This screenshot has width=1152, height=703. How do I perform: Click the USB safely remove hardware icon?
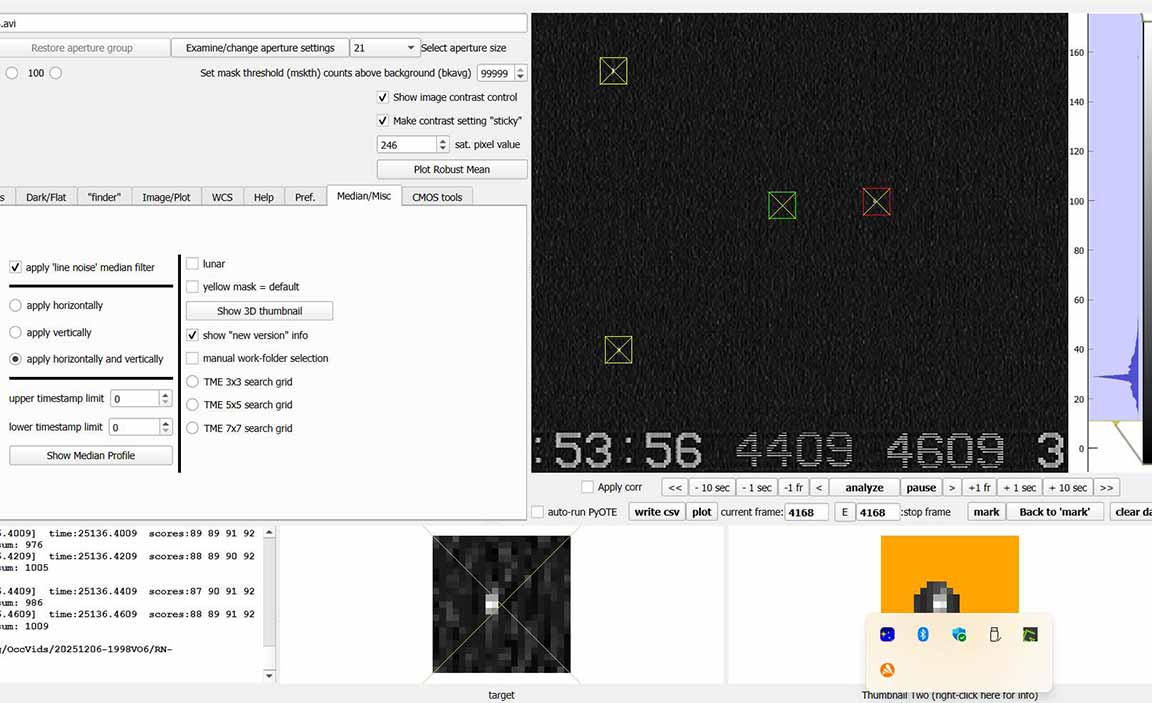[994, 634]
